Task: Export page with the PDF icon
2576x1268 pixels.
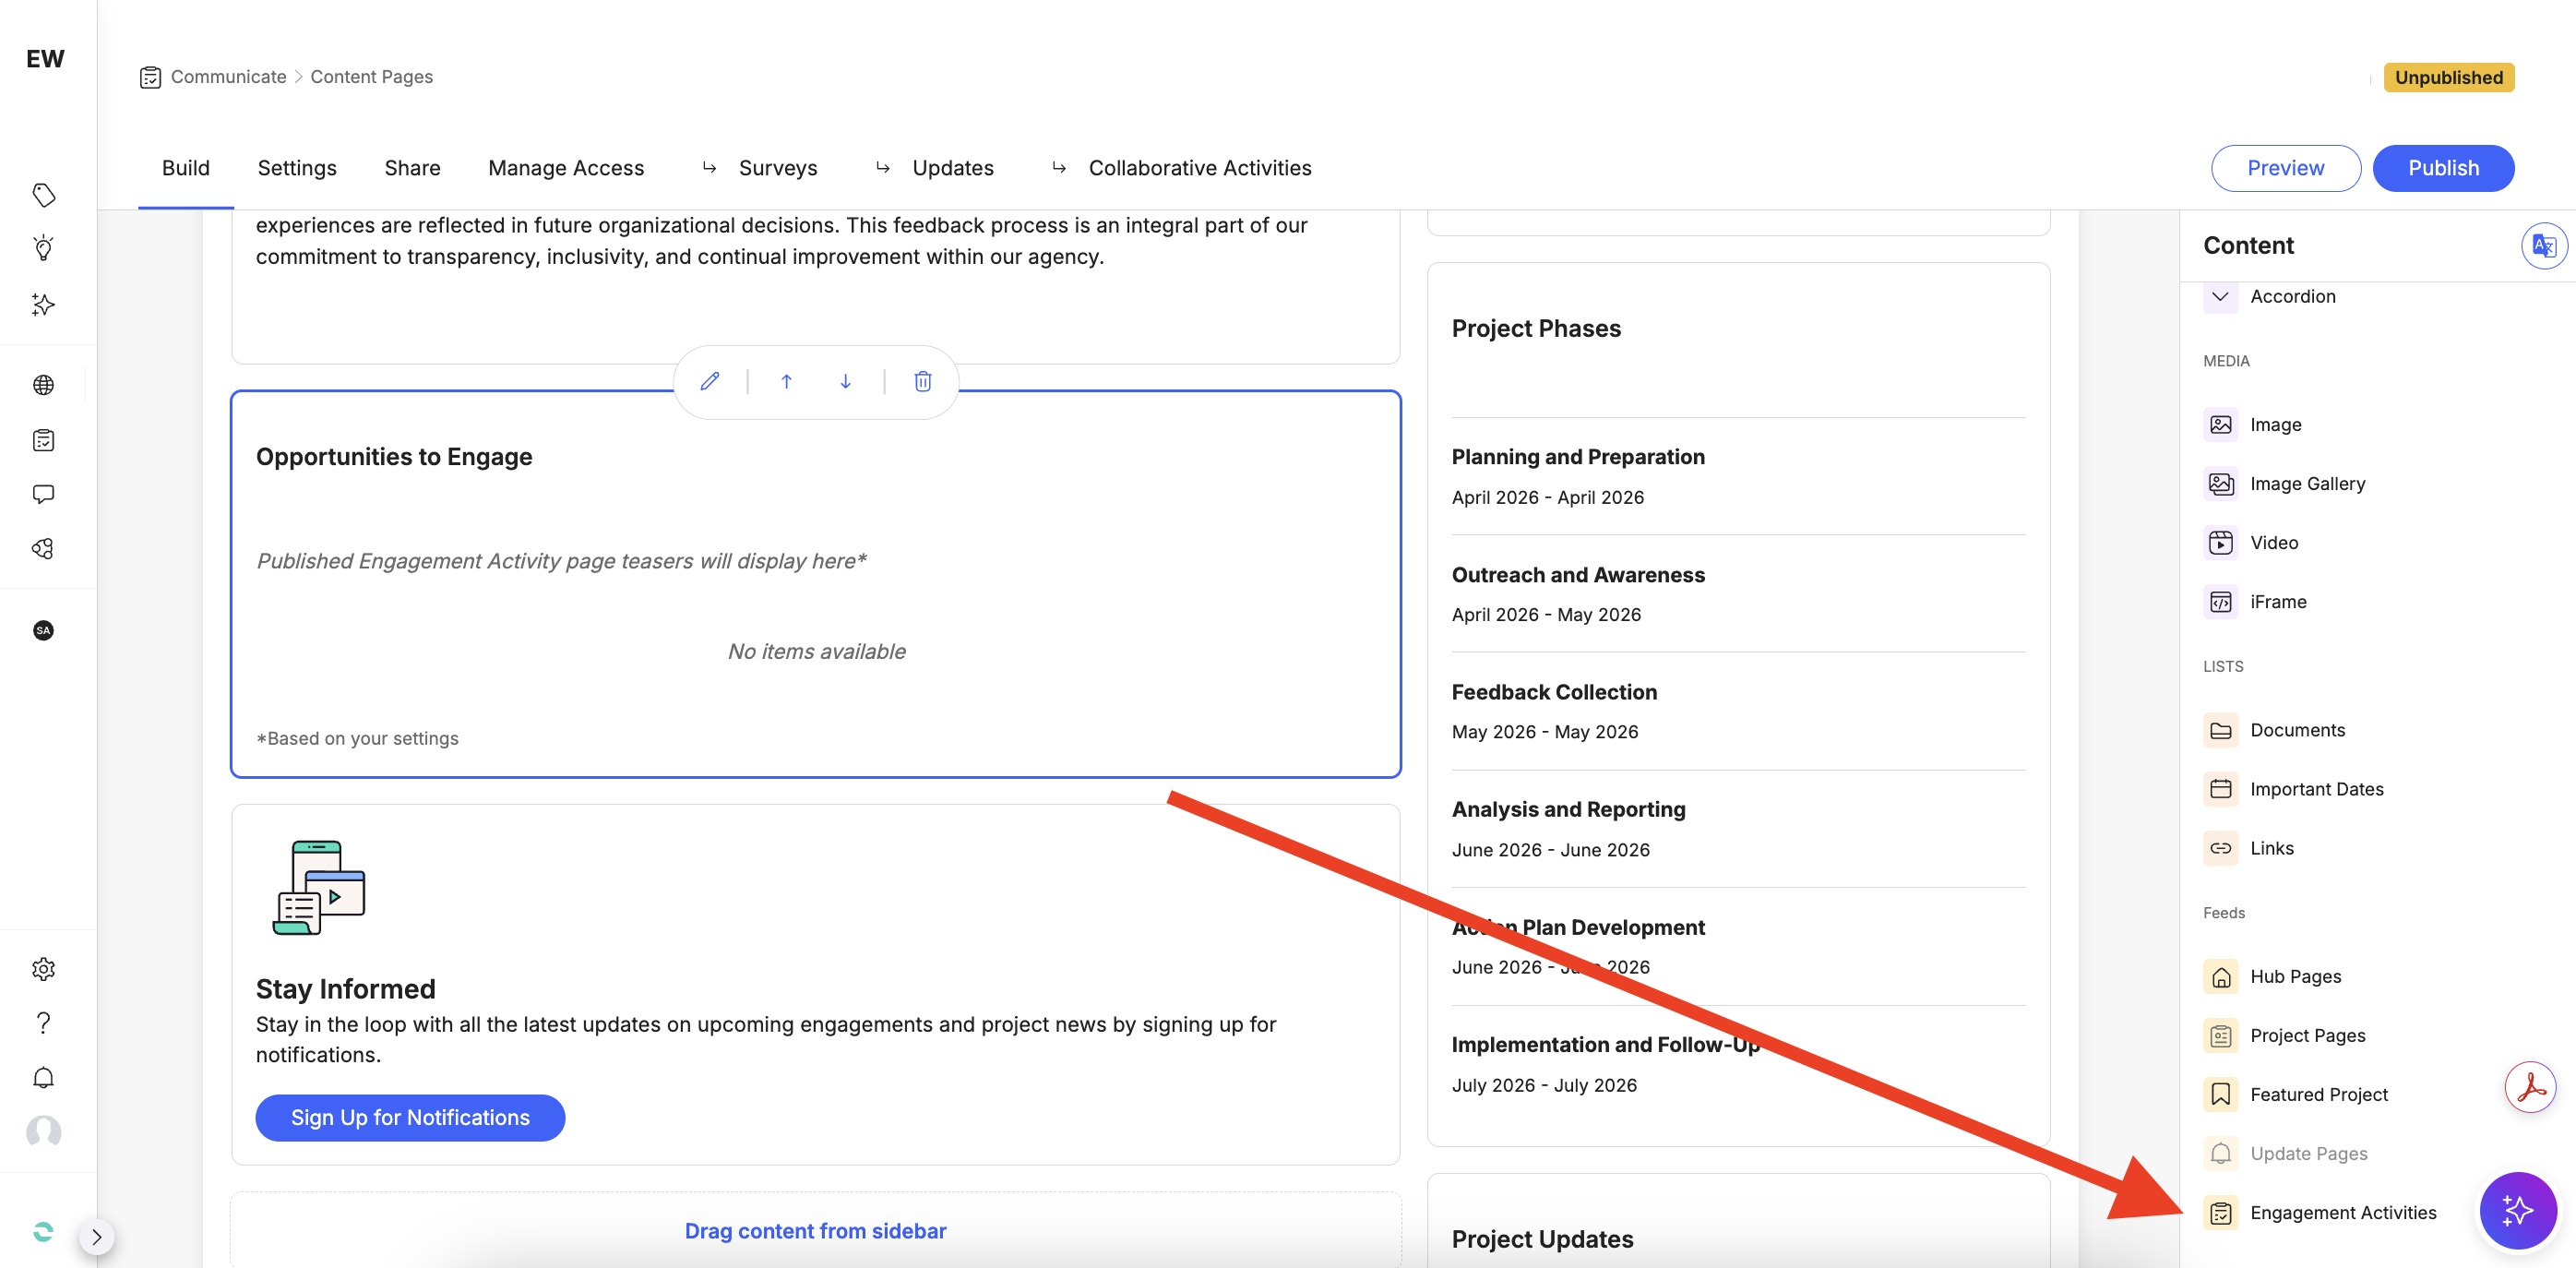Action: pos(2530,1087)
